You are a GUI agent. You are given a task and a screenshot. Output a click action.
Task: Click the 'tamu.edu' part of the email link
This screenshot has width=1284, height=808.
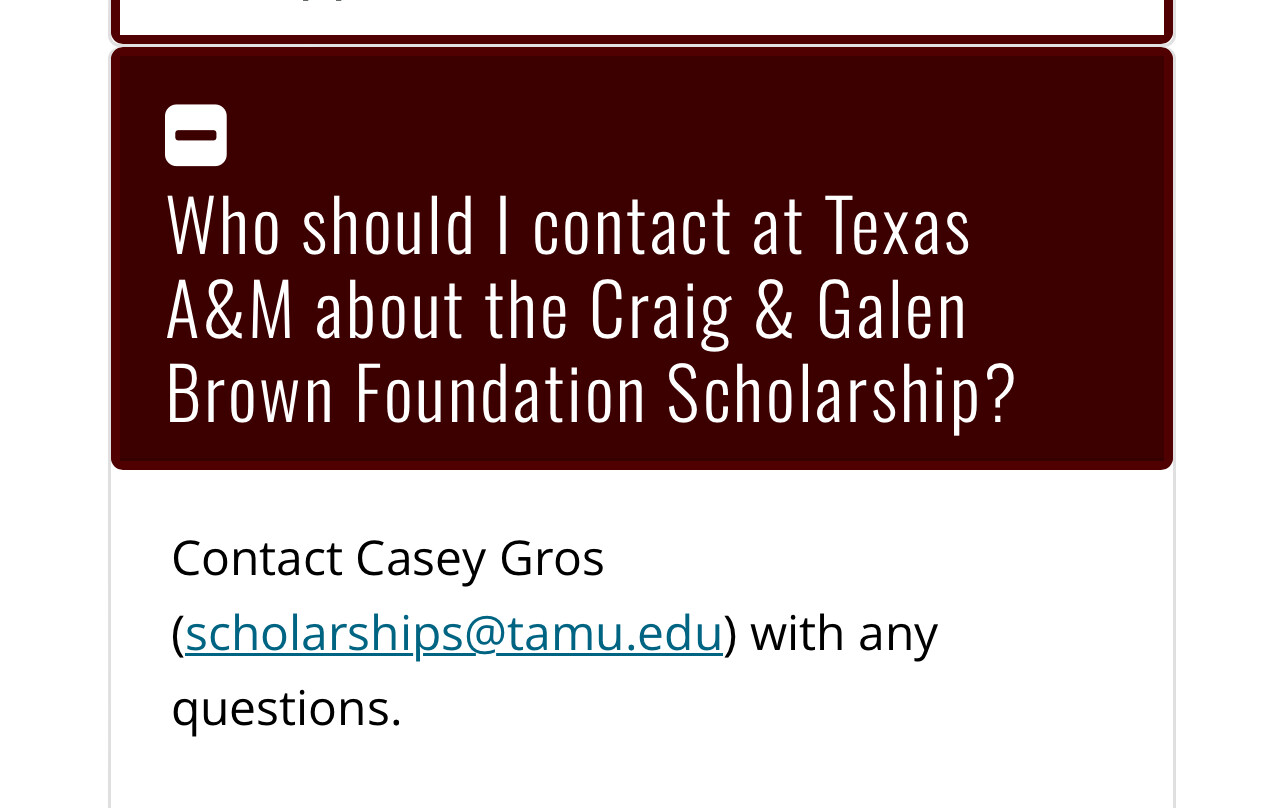point(609,632)
